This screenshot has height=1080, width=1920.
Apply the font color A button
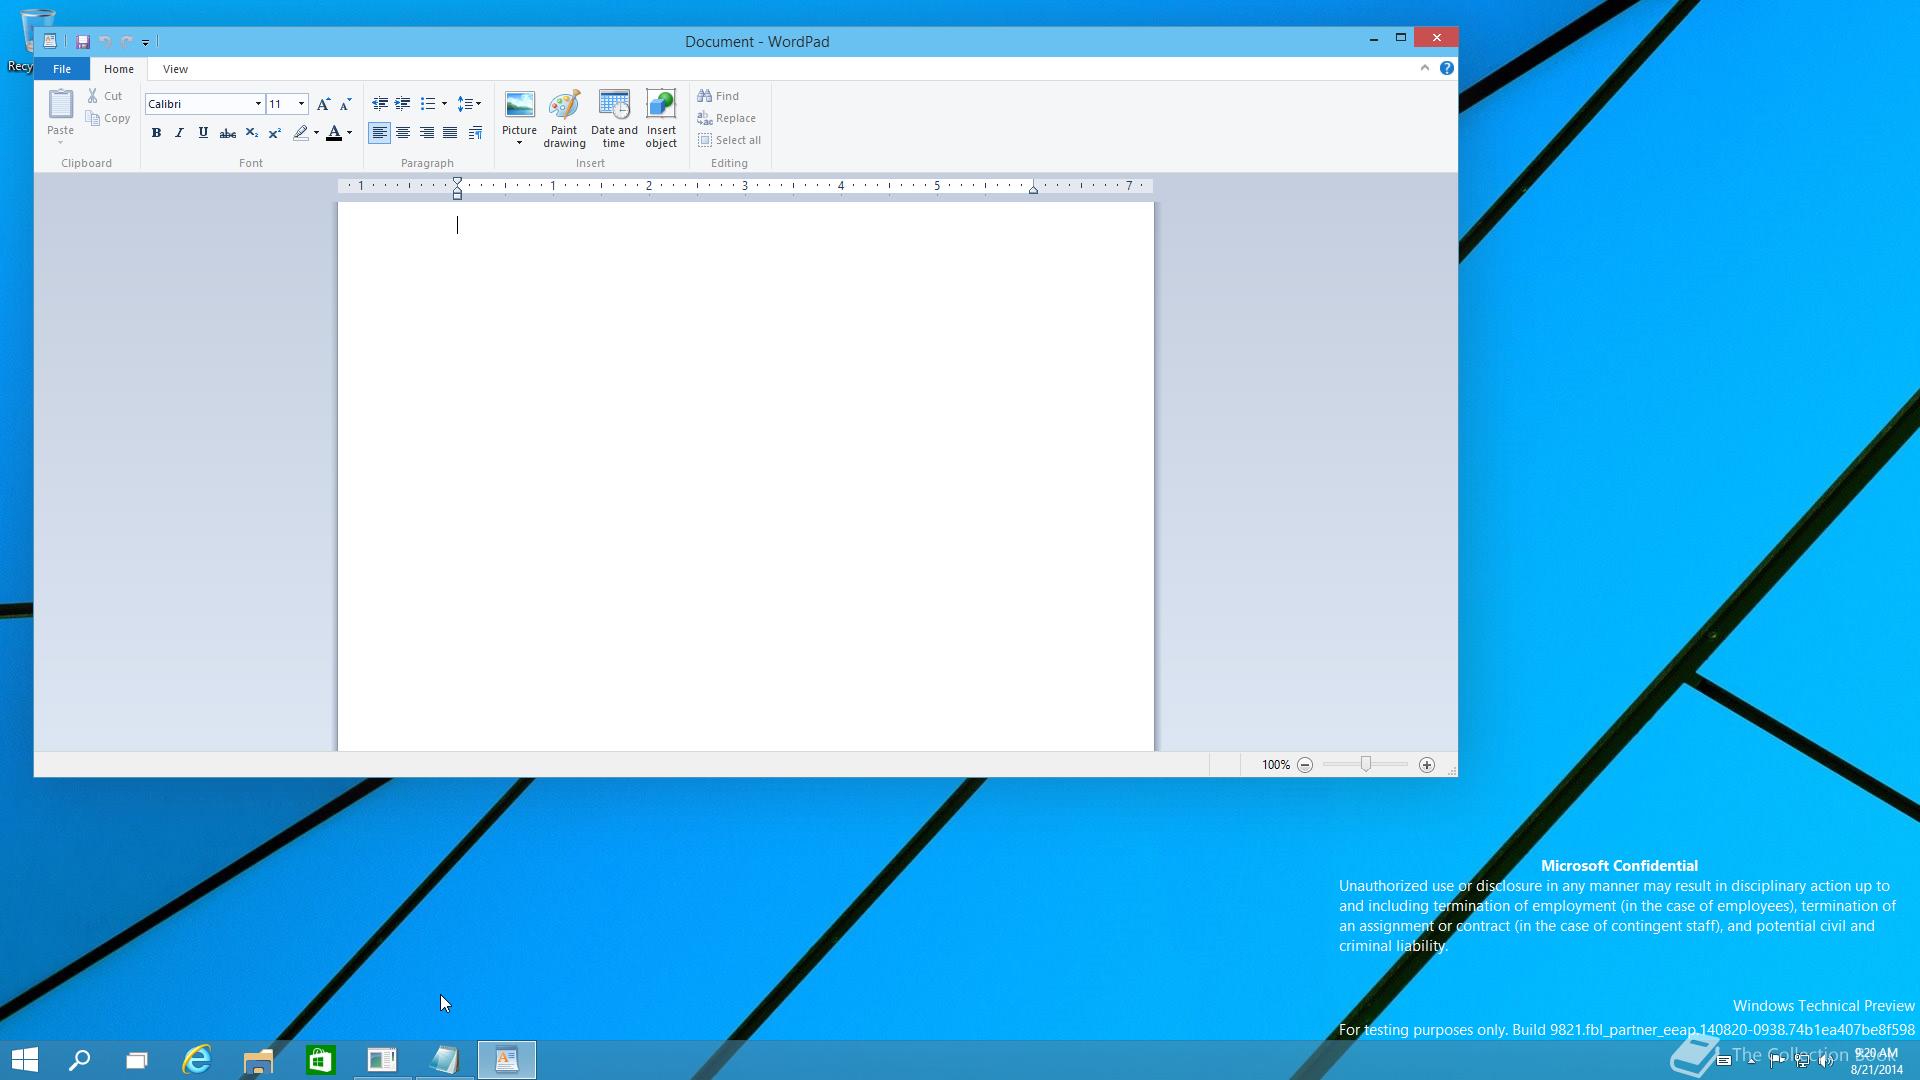point(334,133)
